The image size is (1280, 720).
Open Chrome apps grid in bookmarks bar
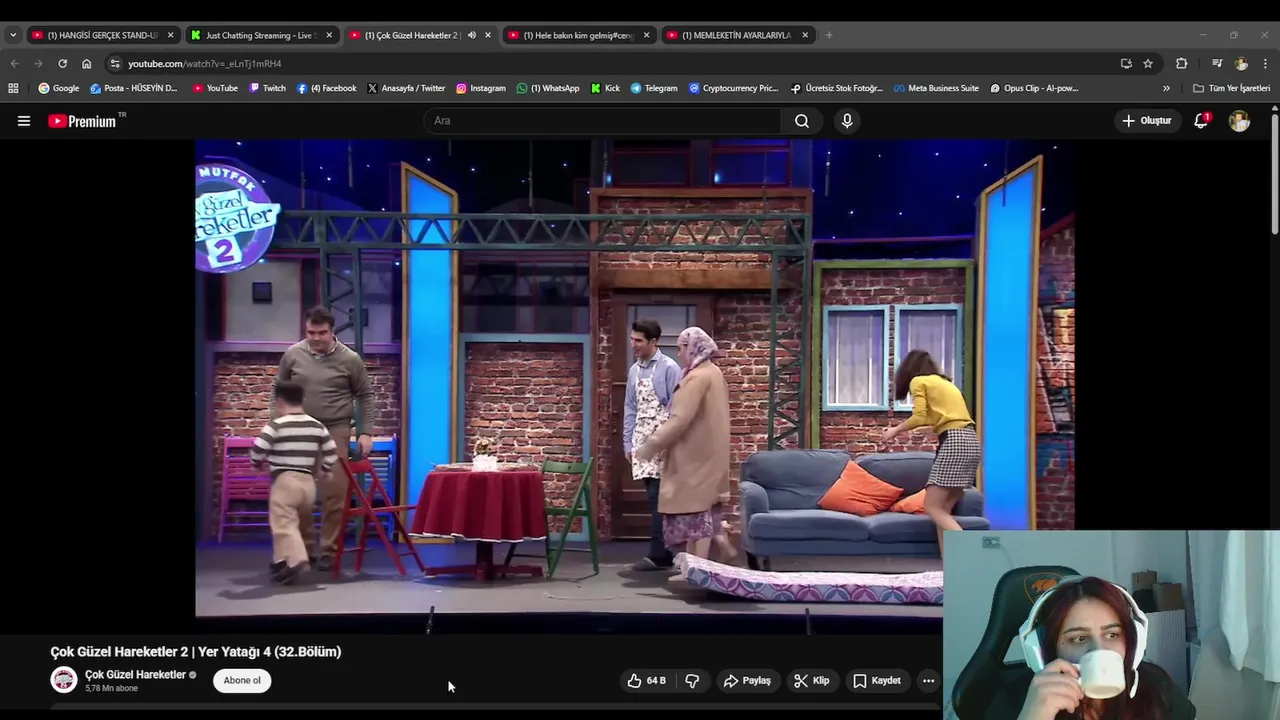tap(13, 88)
